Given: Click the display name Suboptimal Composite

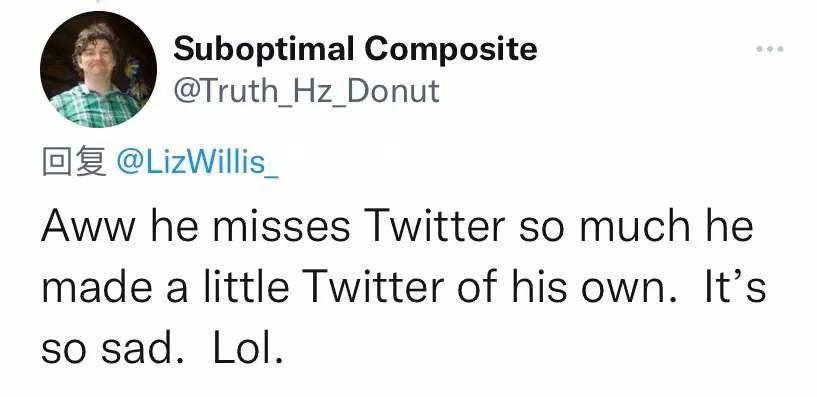Looking at the screenshot, I should [355, 49].
